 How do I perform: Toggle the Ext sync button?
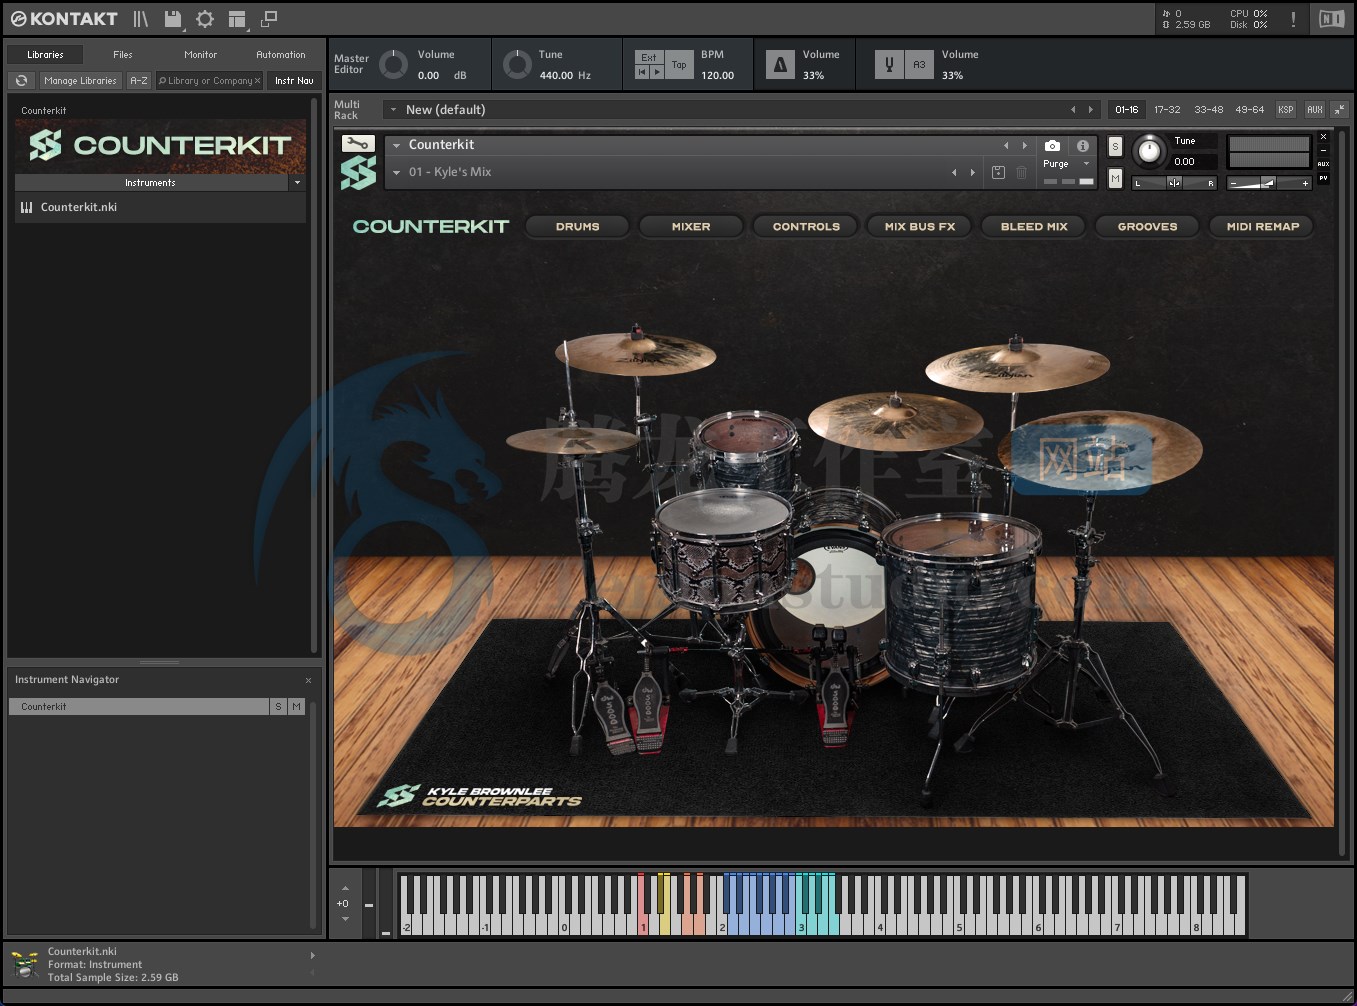(x=649, y=57)
